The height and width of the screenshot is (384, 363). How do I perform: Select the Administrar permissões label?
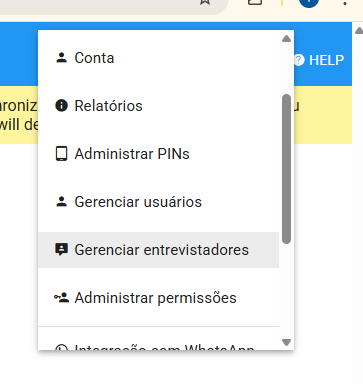click(156, 298)
